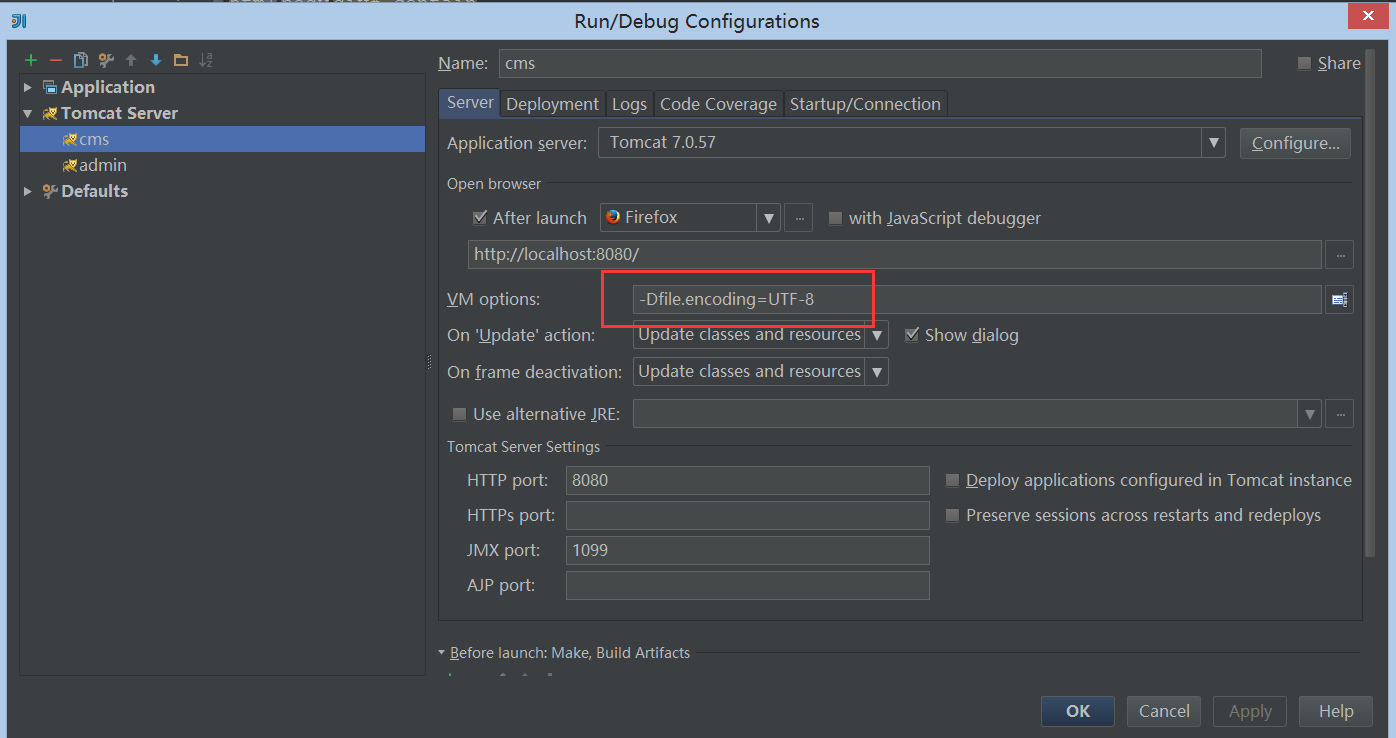
Task: Collapse the Tomcat Server tree node
Action: tap(27, 113)
